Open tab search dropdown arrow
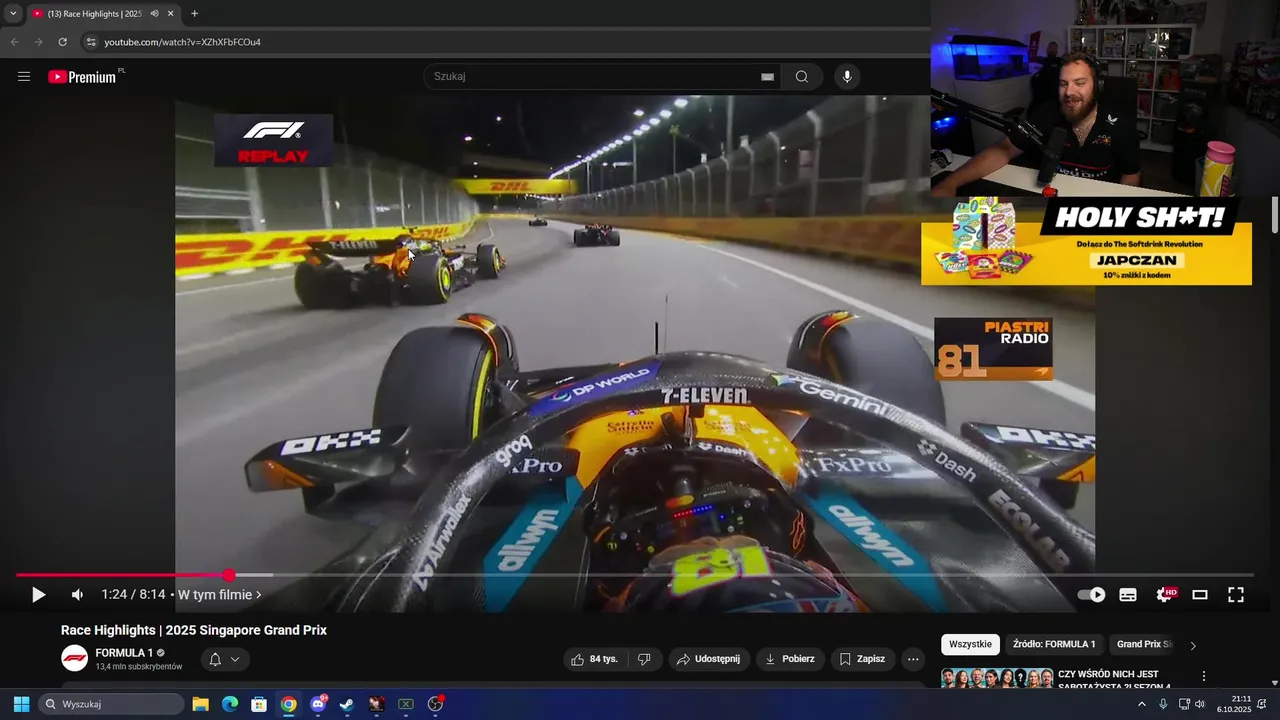This screenshot has height=720, width=1280. click(13, 14)
